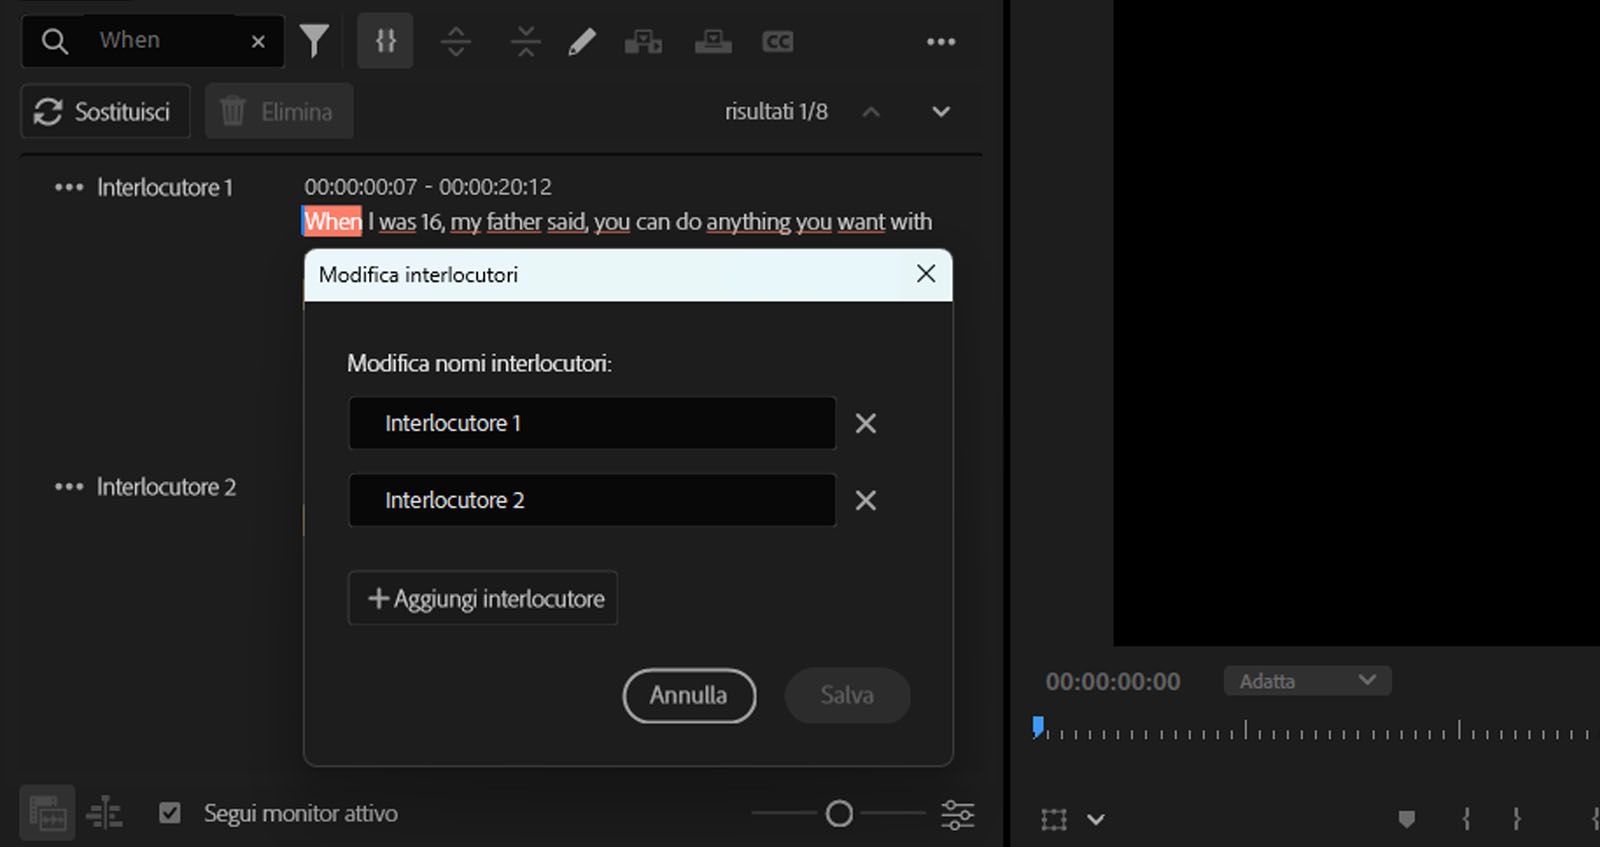Open options dots for Interlocutore 1
This screenshot has height=847, width=1600.
coord(69,187)
